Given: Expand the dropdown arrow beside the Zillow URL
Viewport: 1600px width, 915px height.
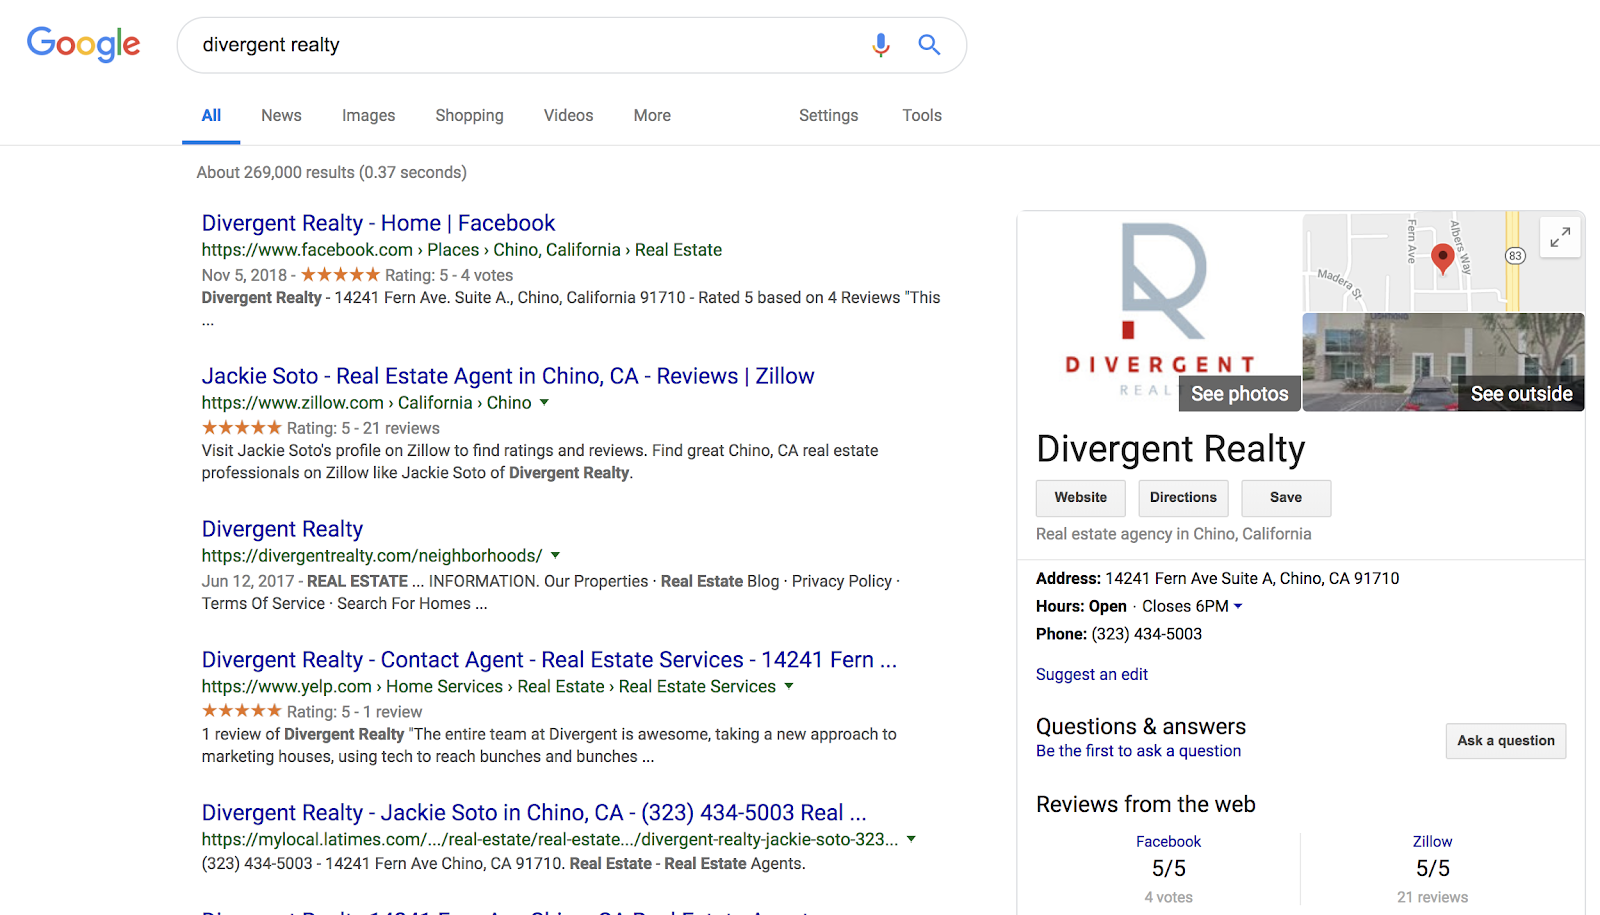Looking at the screenshot, I should click(545, 403).
